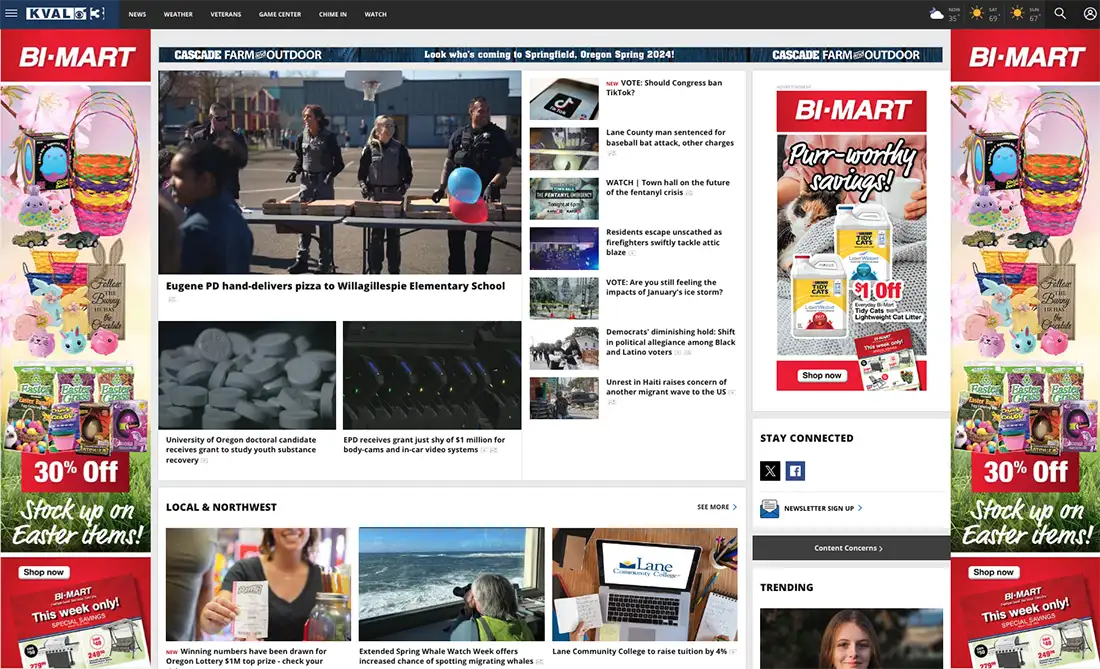Open Lane Community College tuition story
Screen dimensions: 1100x669
640,651
